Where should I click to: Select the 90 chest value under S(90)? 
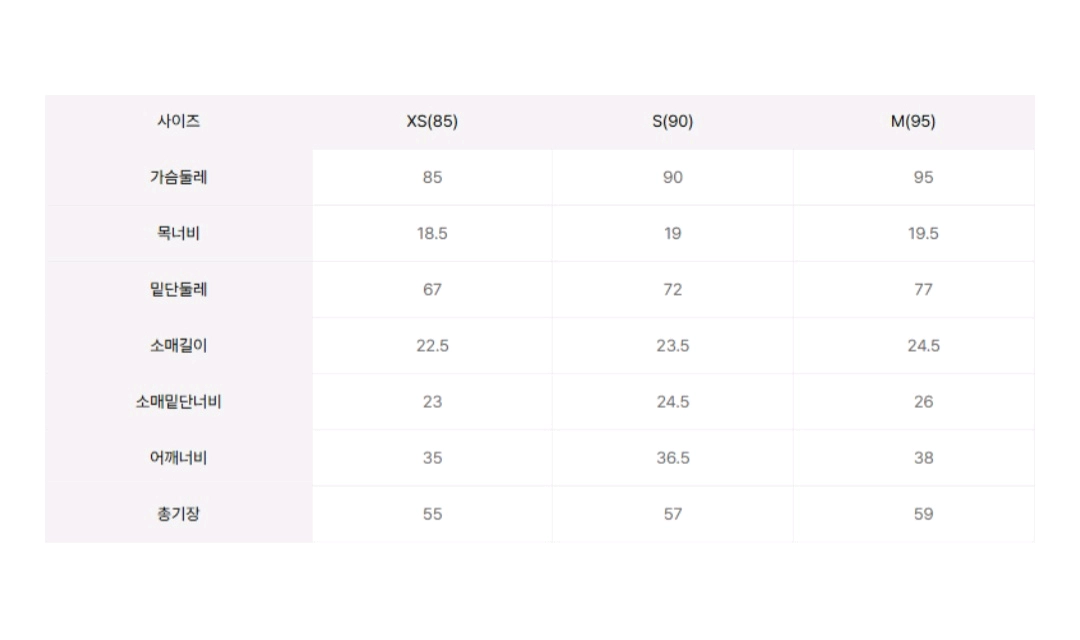coord(672,178)
